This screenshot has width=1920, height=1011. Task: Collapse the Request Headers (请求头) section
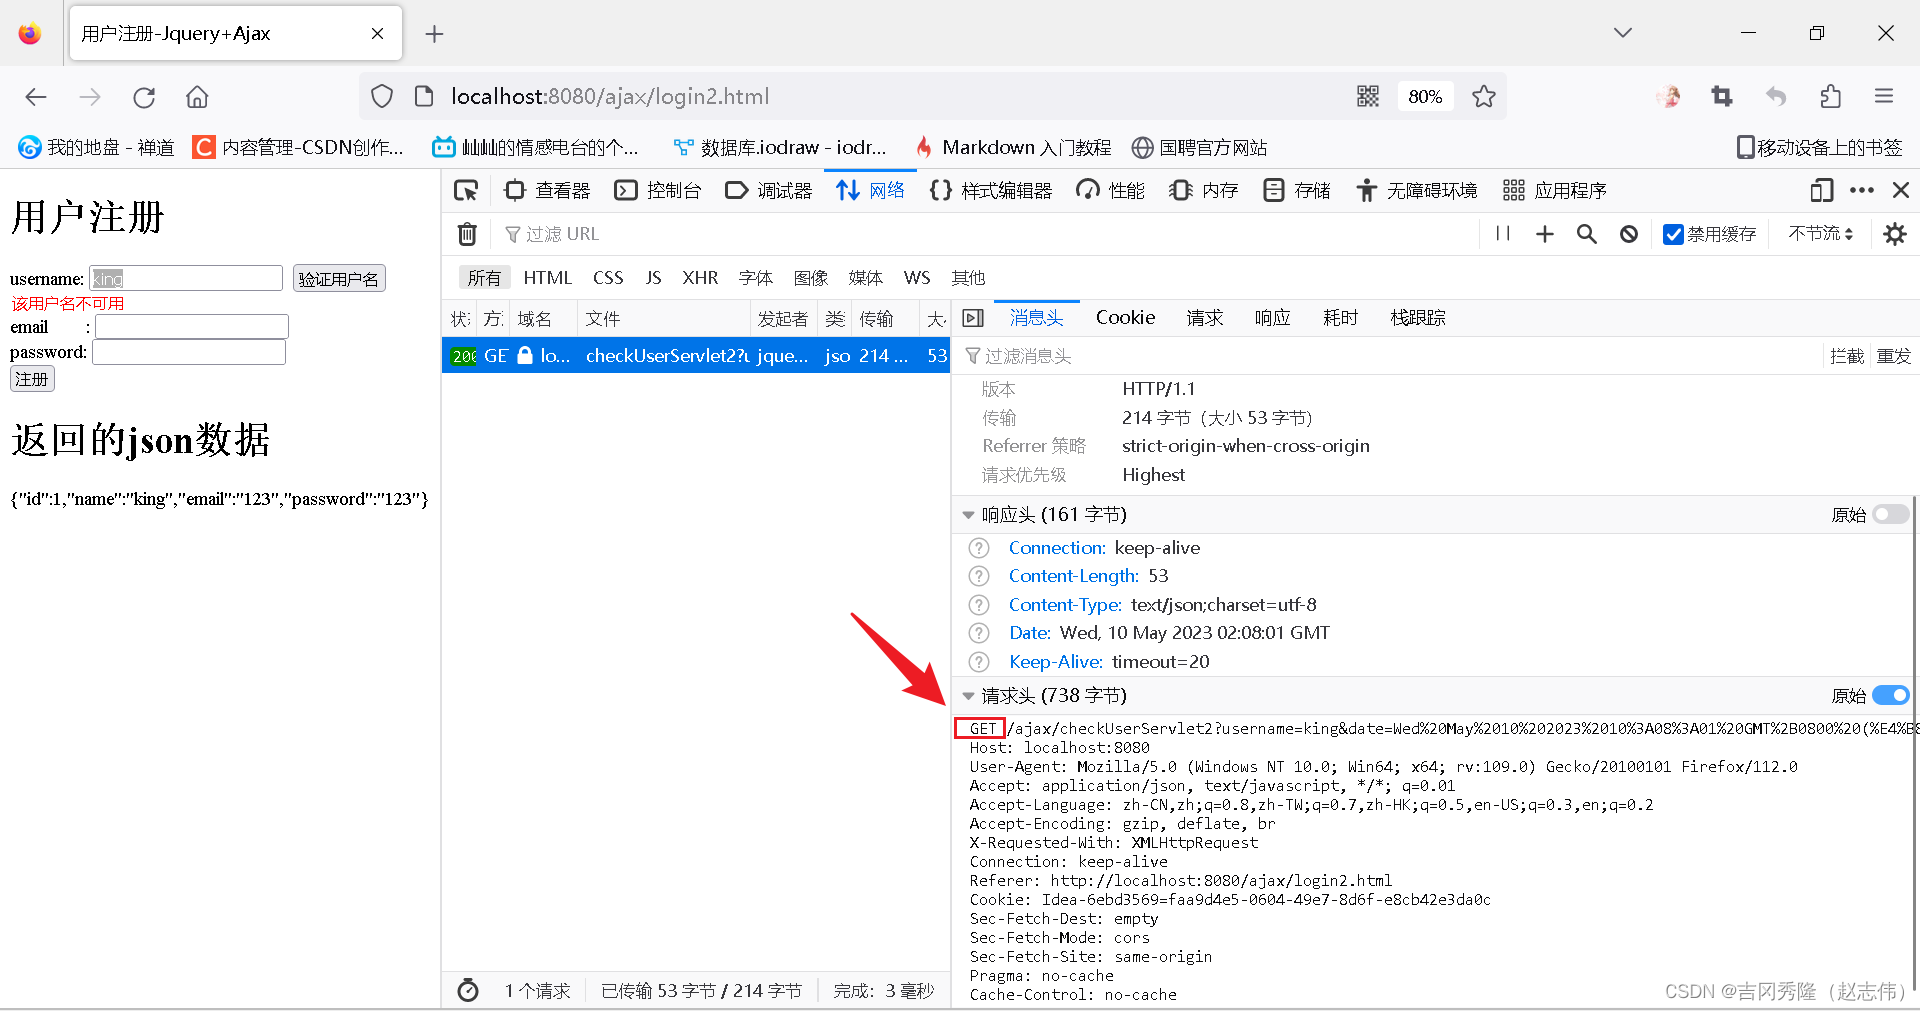[x=968, y=696]
